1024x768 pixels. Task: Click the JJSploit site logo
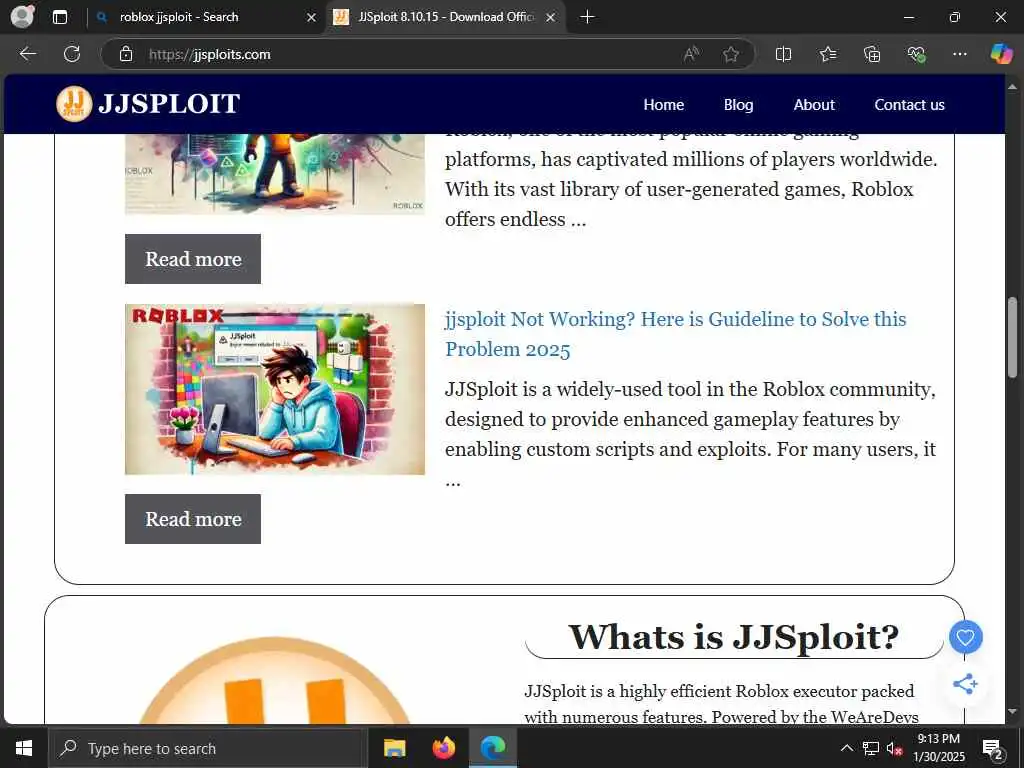[74, 104]
